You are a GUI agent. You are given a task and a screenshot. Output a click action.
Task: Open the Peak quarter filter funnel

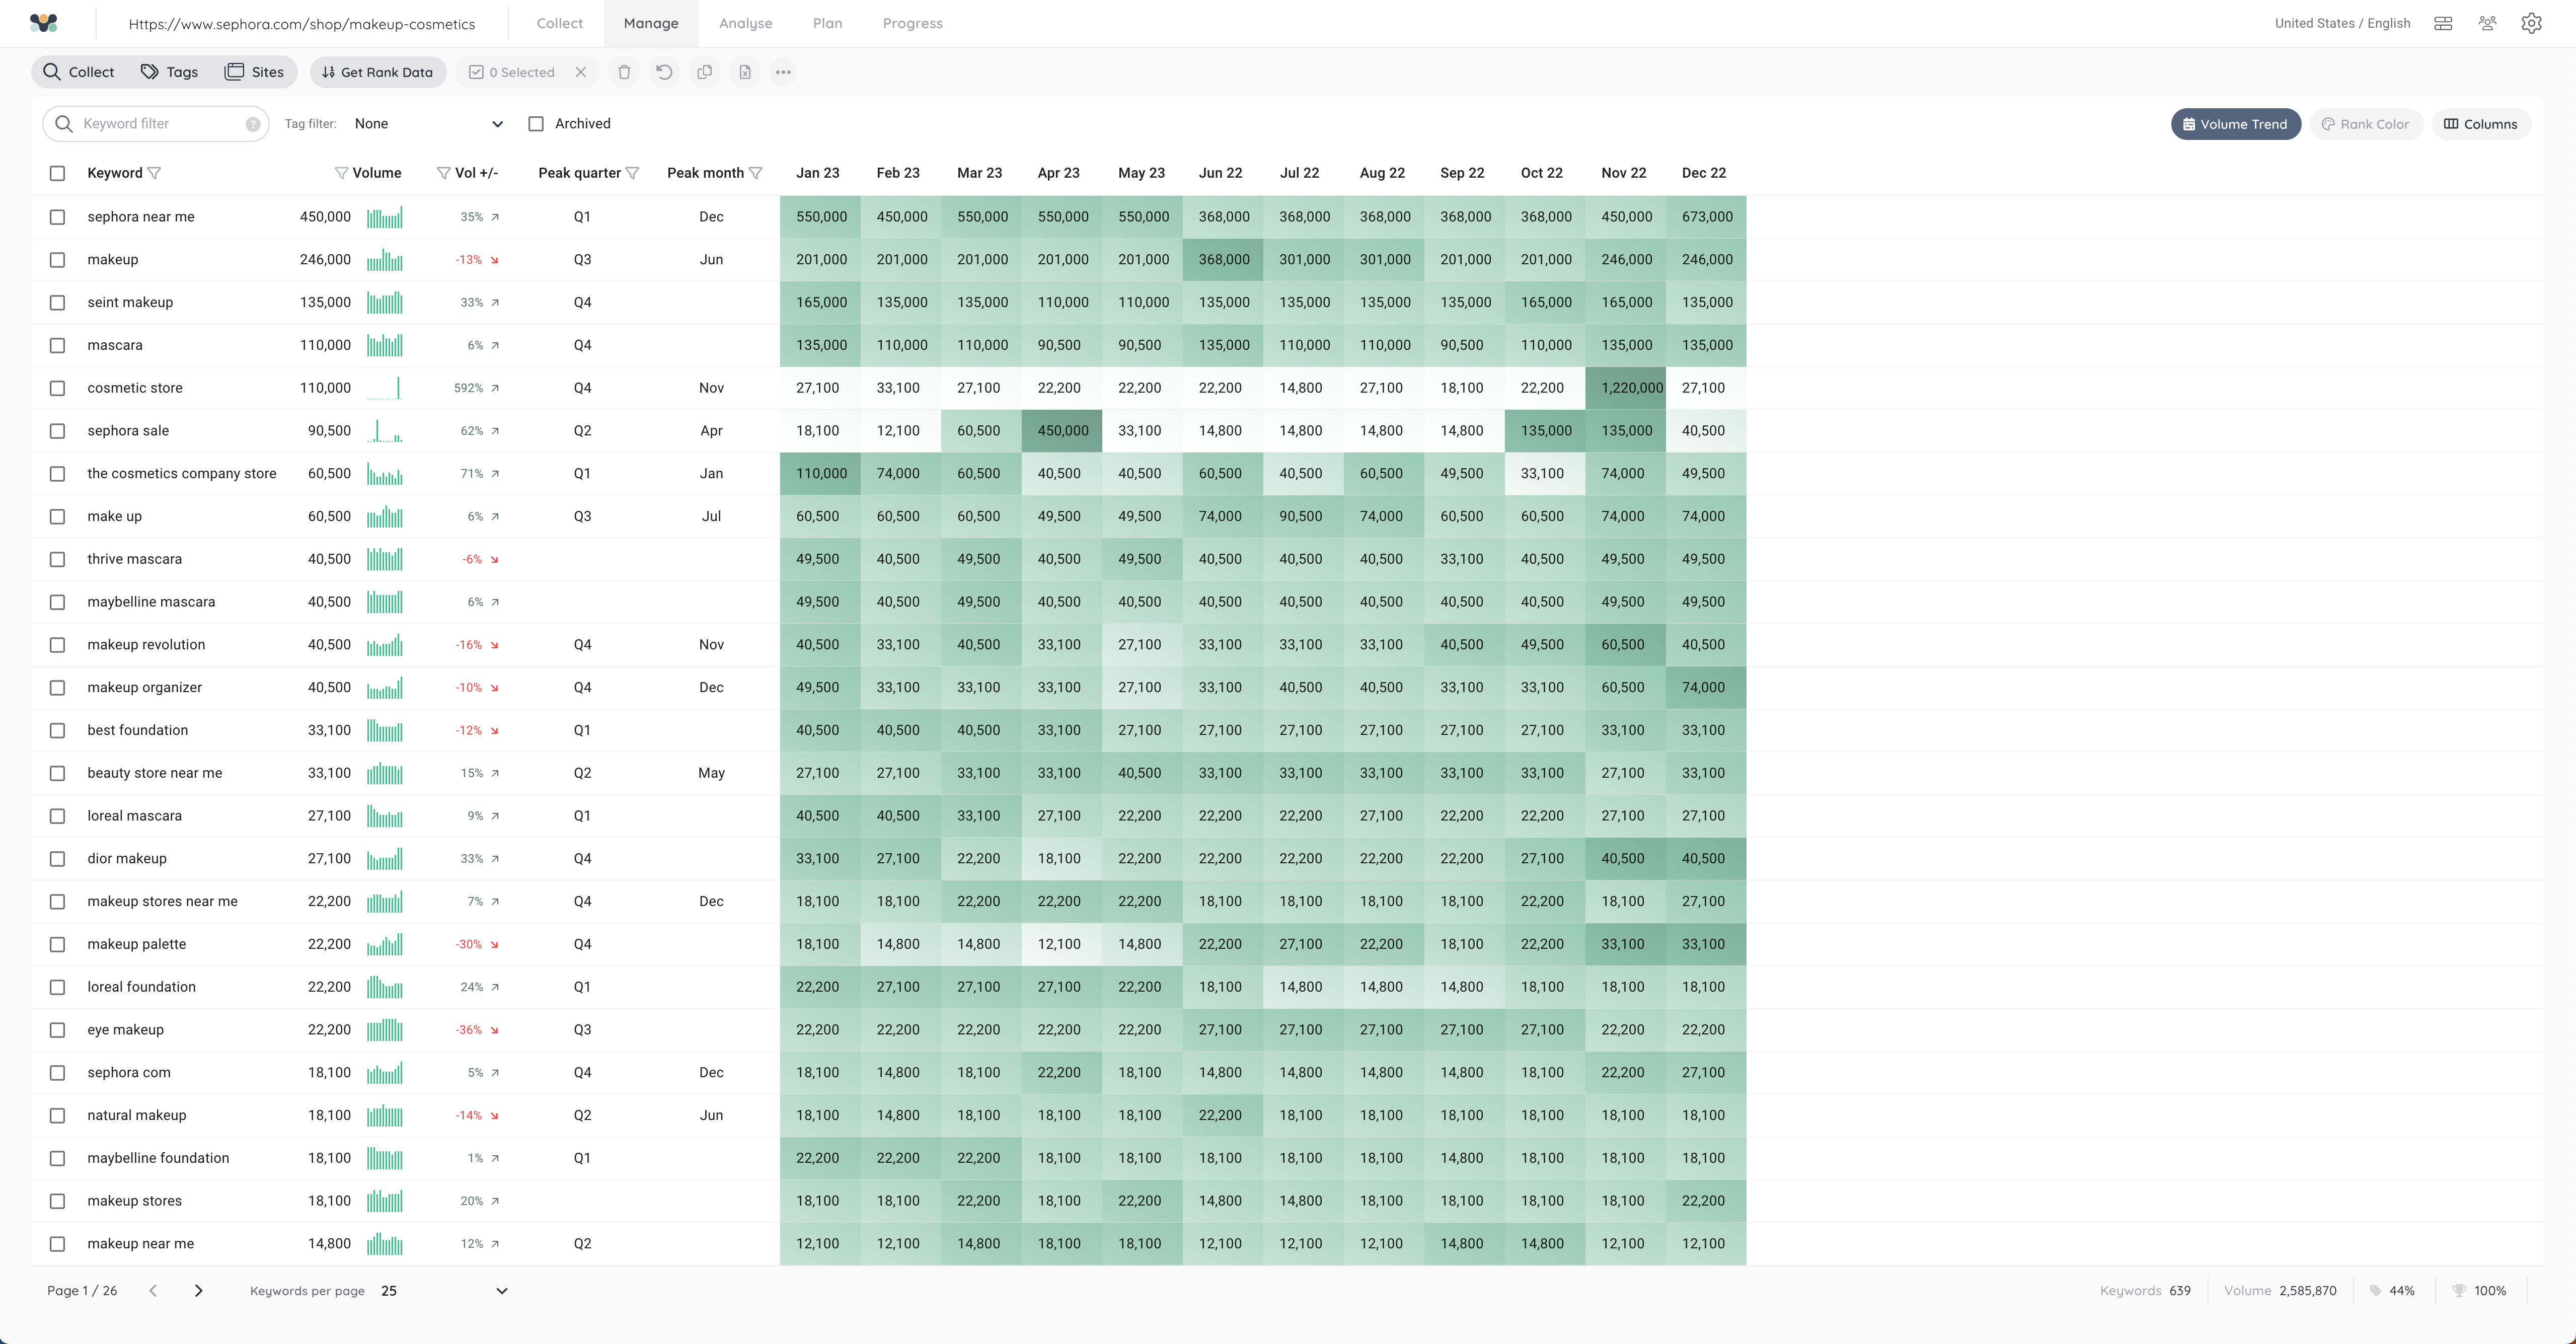pos(632,173)
